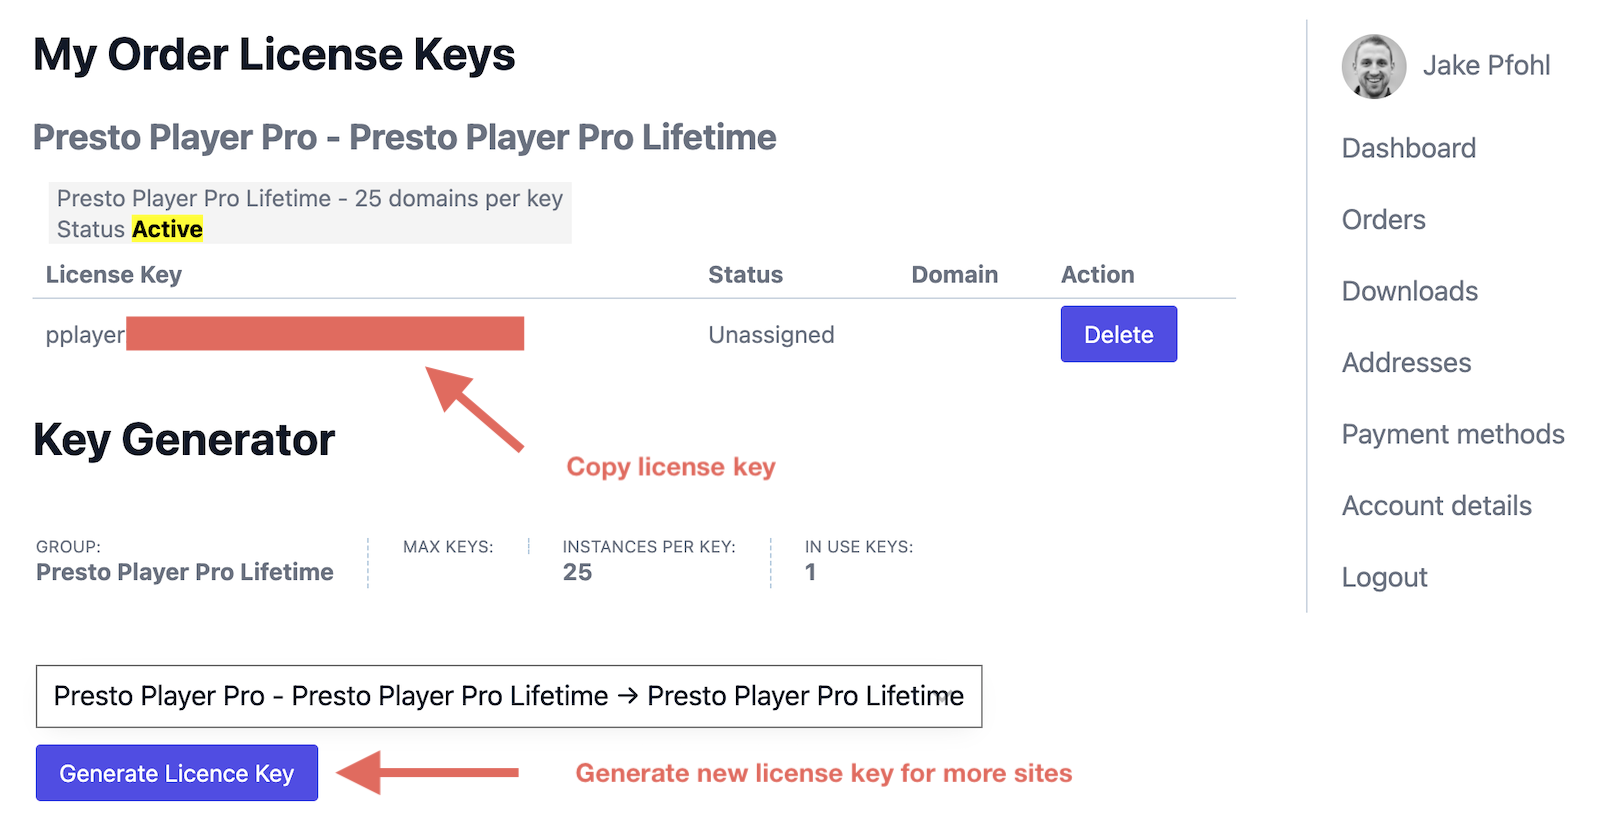Navigate to Addresses

[x=1406, y=363]
